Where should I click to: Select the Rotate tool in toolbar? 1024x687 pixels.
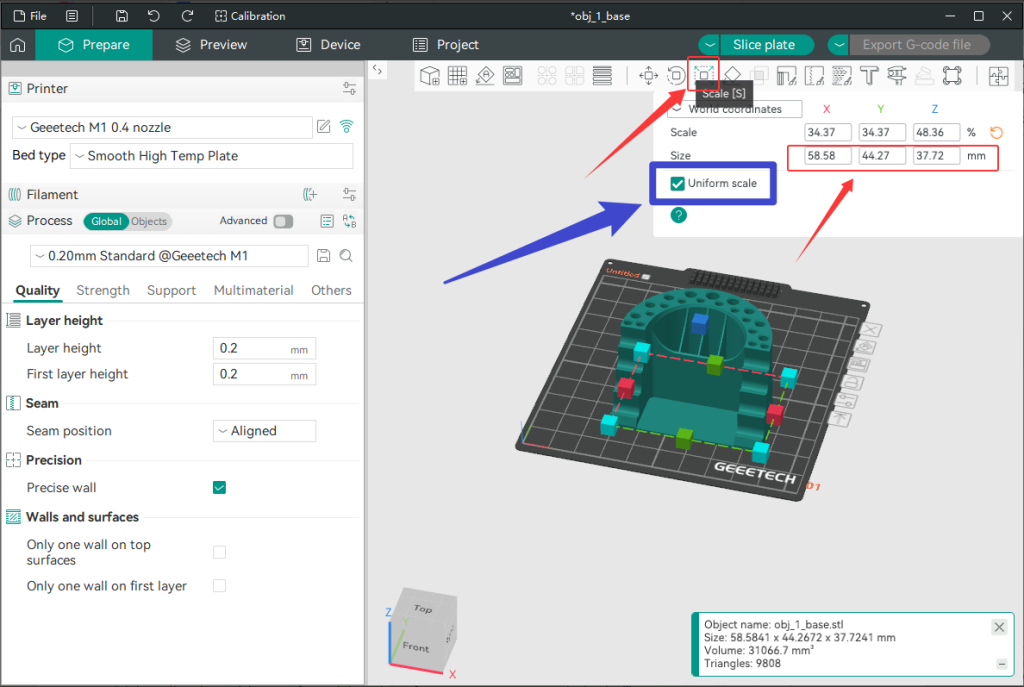[x=676, y=76]
